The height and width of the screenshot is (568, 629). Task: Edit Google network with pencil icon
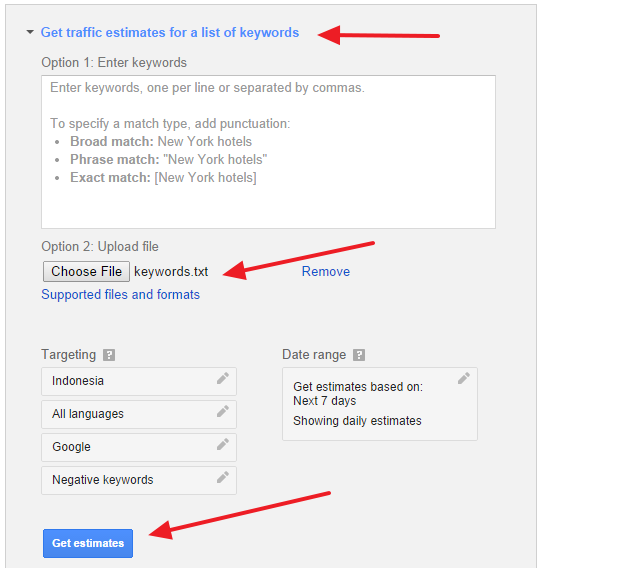click(x=223, y=445)
